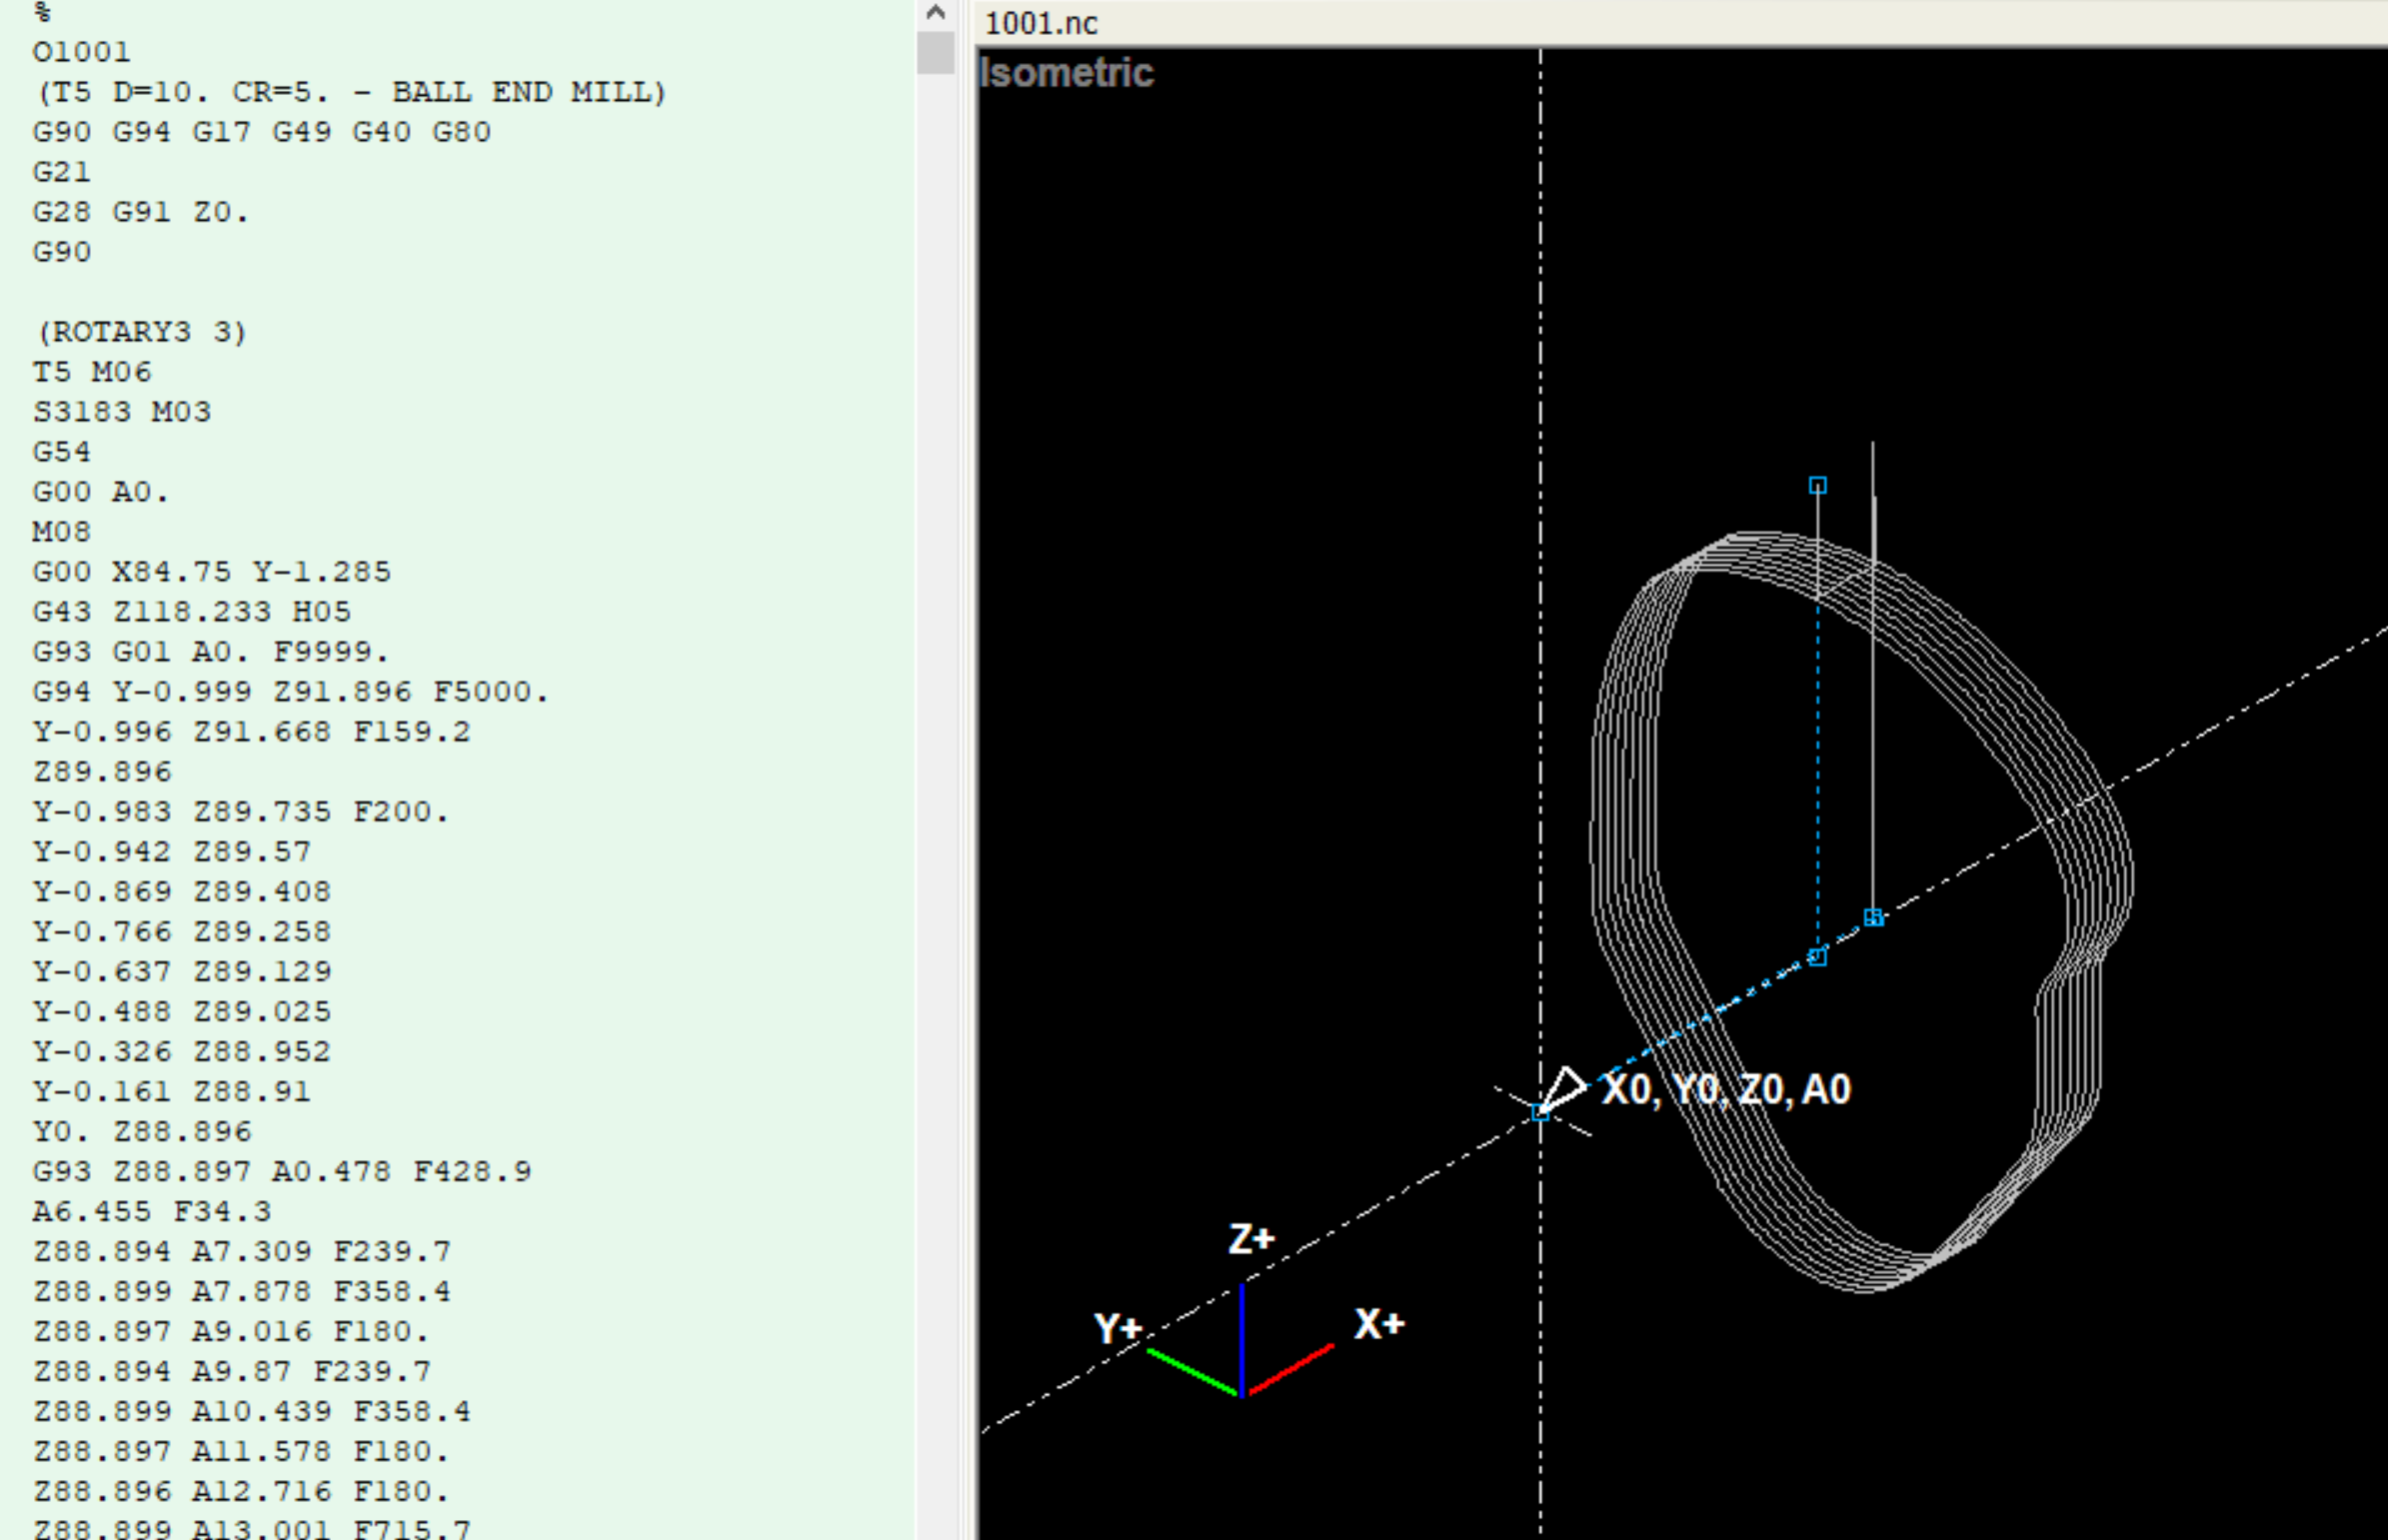The image size is (2388, 1540).
Task: Click the blue square marker at the origin
Action: (1541, 1113)
